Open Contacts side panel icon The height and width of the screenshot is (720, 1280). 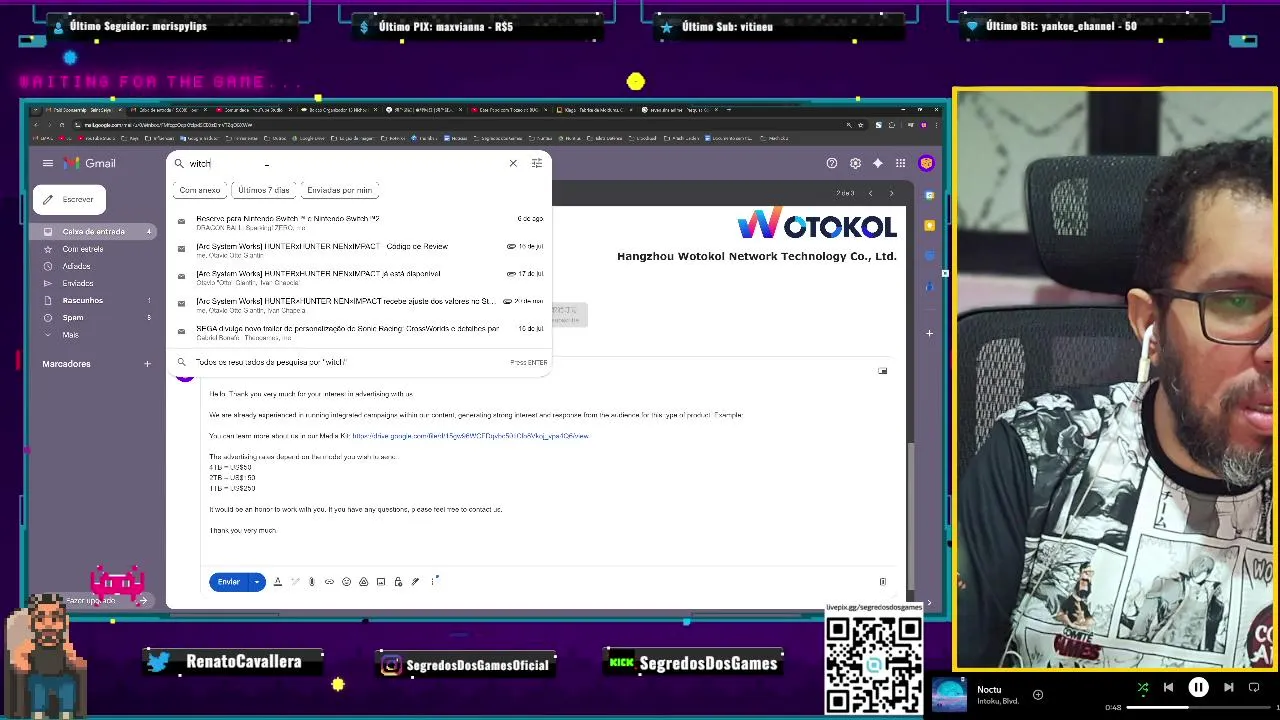tap(929, 286)
